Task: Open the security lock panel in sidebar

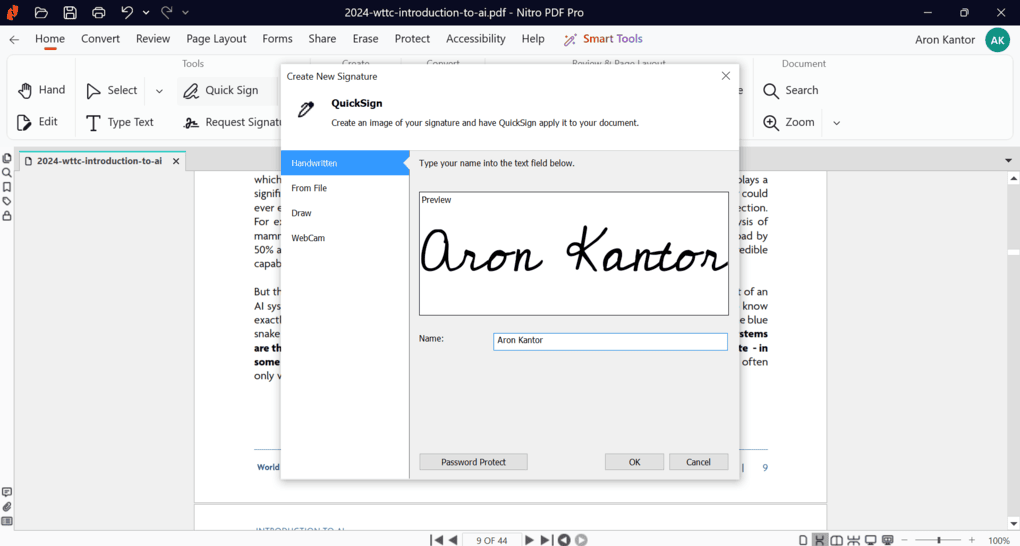Action: (7, 215)
